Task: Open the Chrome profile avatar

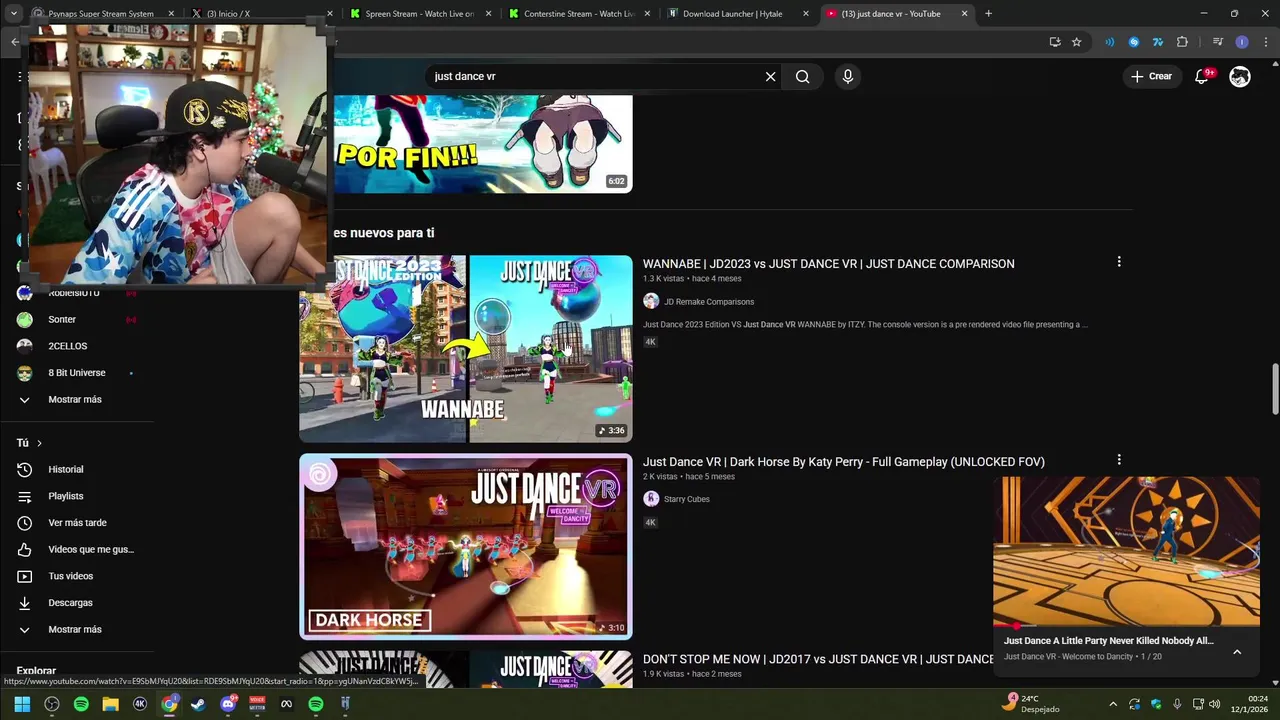Action: click(1242, 42)
